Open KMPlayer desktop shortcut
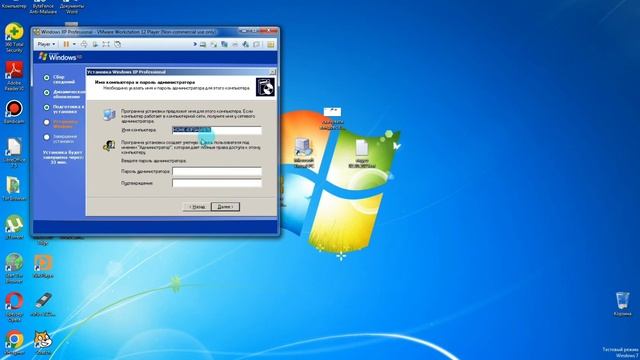The image size is (640, 360). 43,265
